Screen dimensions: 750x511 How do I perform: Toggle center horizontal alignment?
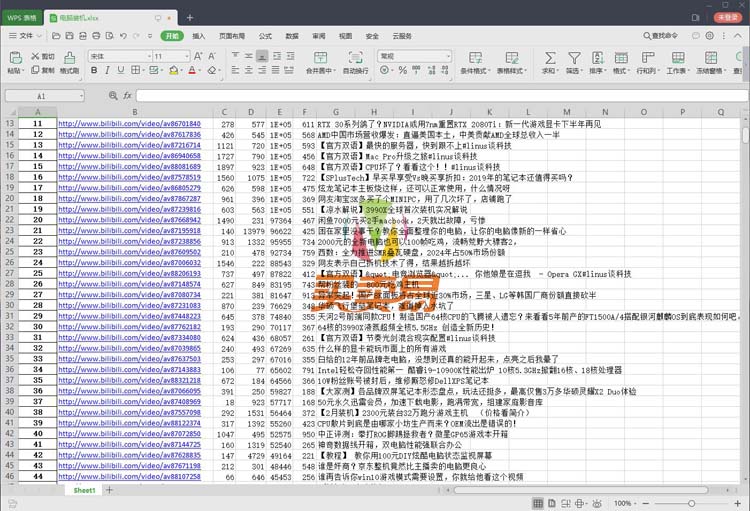(249, 70)
